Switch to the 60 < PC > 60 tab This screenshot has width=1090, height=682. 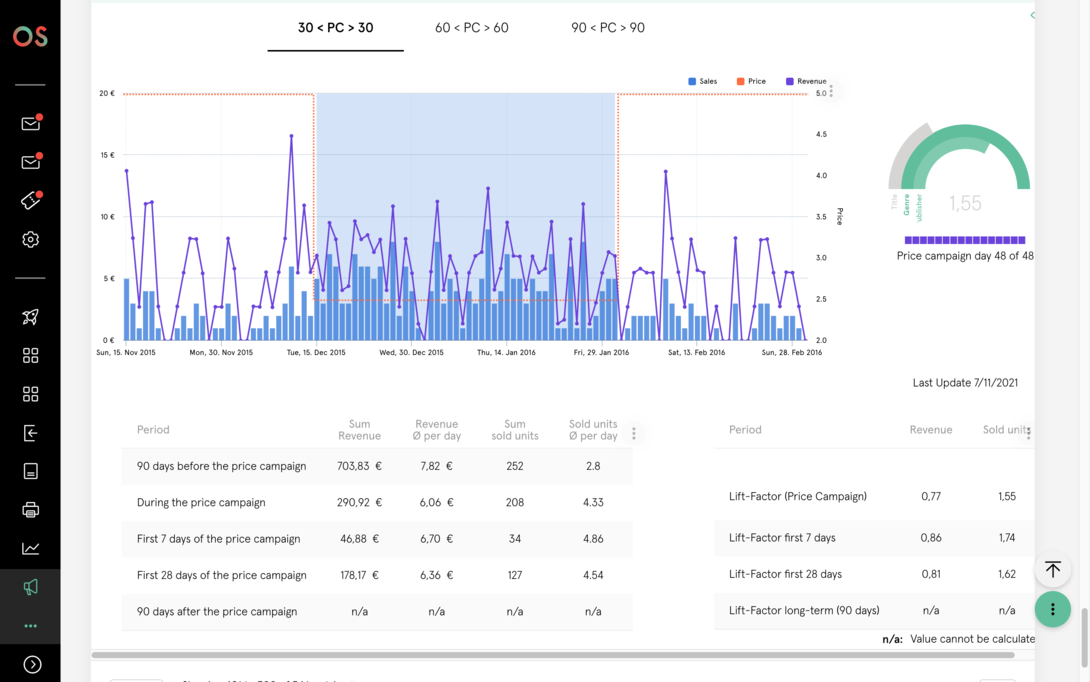471,28
